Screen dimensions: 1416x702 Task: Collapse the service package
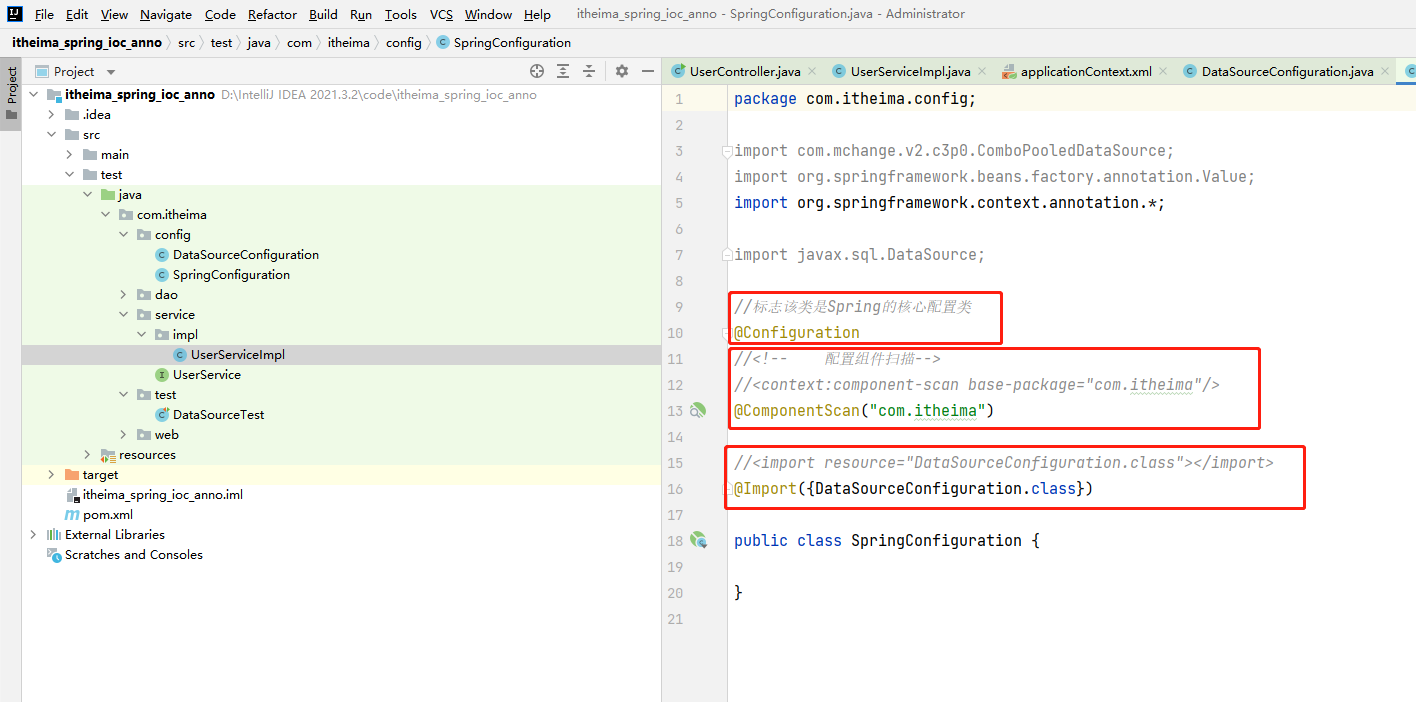pyautogui.click(x=123, y=315)
